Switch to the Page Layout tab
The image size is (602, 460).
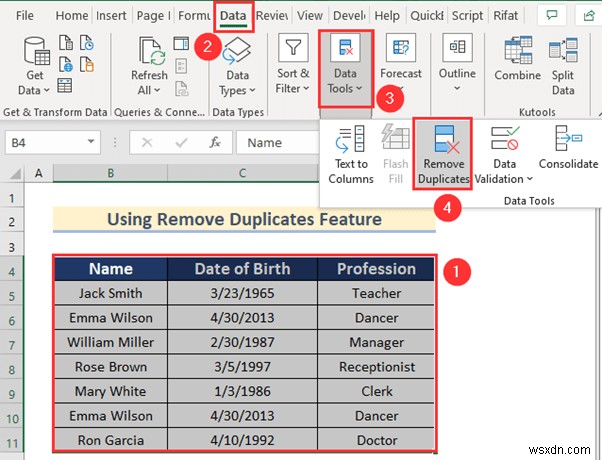(153, 16)
